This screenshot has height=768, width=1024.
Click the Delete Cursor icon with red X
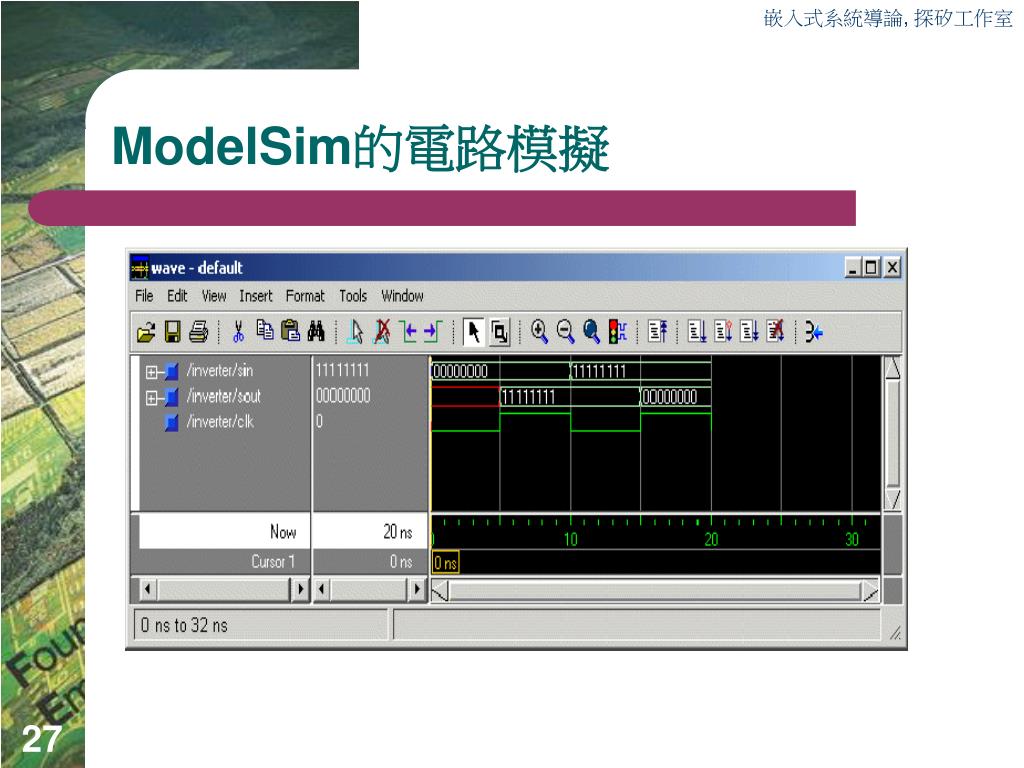(382, 332)
